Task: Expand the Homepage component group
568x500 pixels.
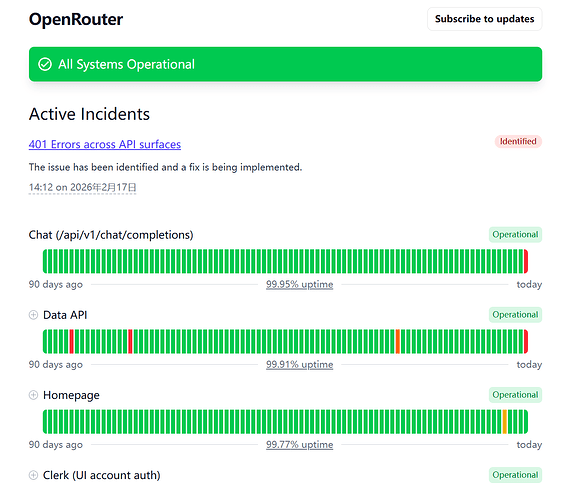Action: point(33,395)
